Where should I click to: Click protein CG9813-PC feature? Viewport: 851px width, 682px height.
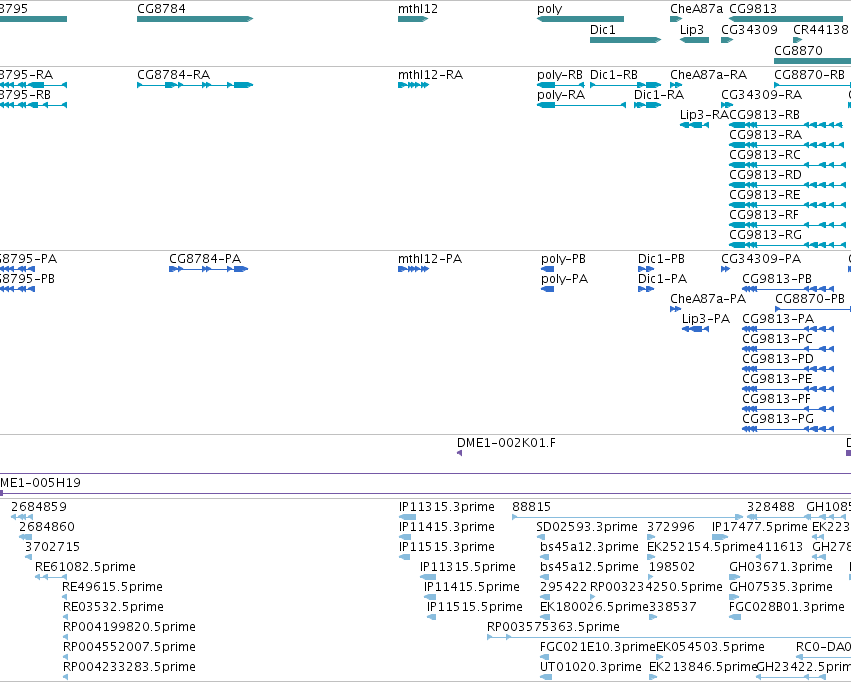788,349
